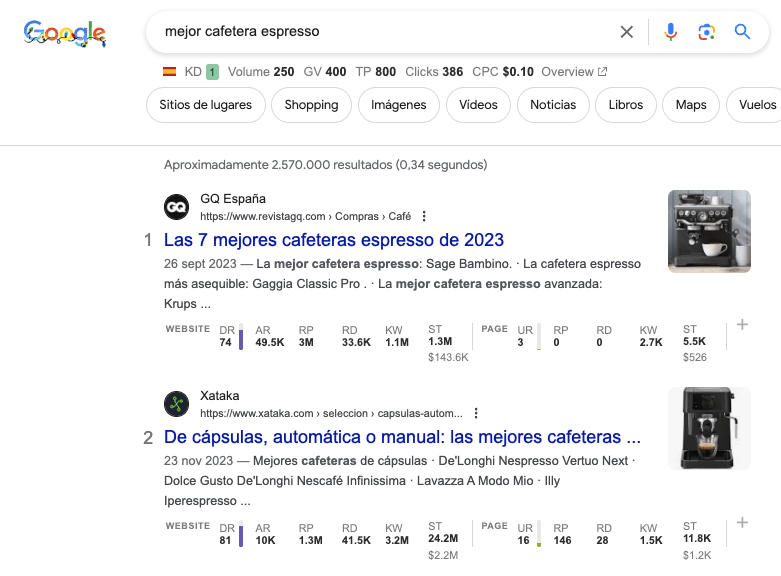The width and height of the screenshot is (781, 576).
Task: Click the Xataka page UR 16 value
Action: (523, 540)
